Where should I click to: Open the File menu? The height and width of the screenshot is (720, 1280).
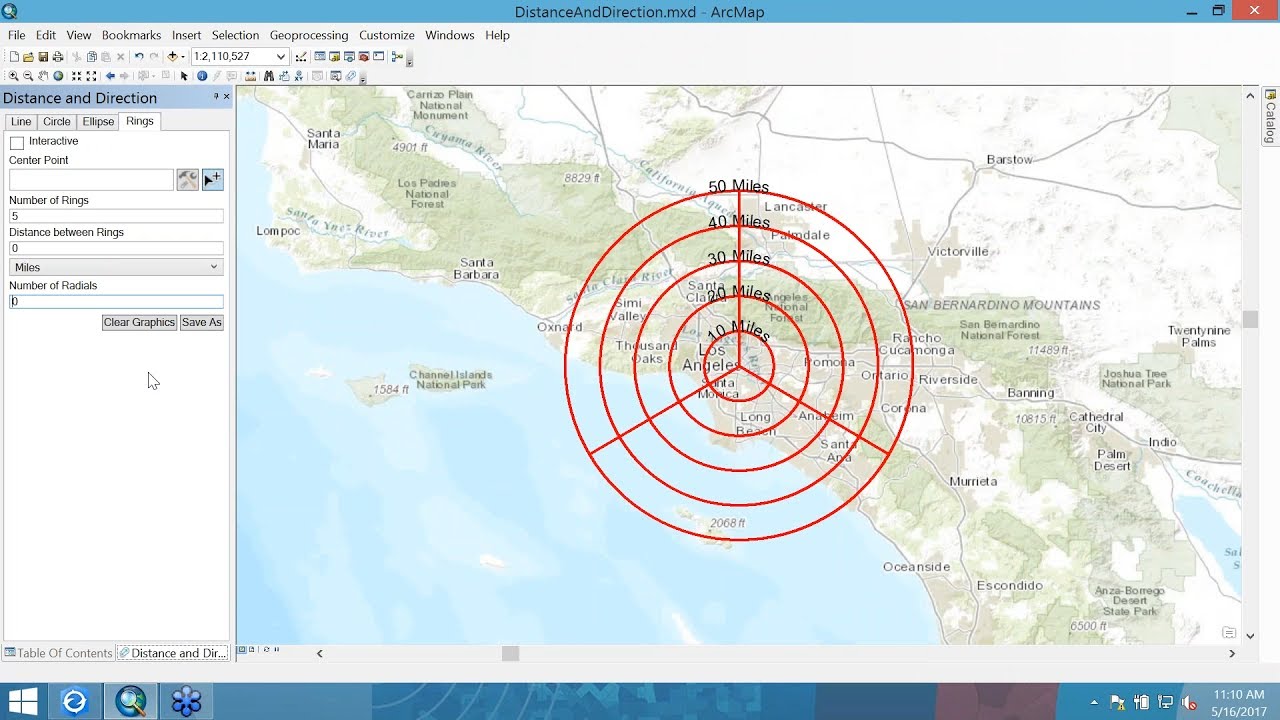pyautogui.click(x=17, y=35)
